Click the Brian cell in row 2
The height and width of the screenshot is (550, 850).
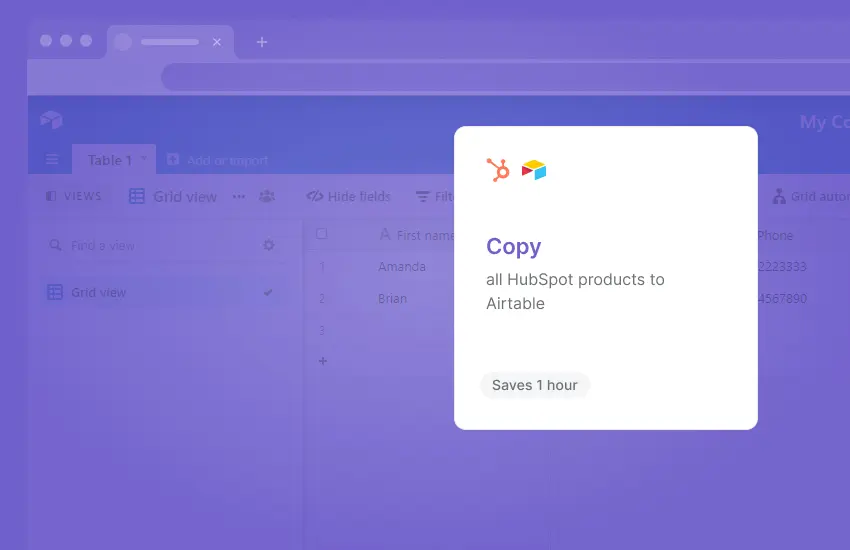click(x=392, y=299)
